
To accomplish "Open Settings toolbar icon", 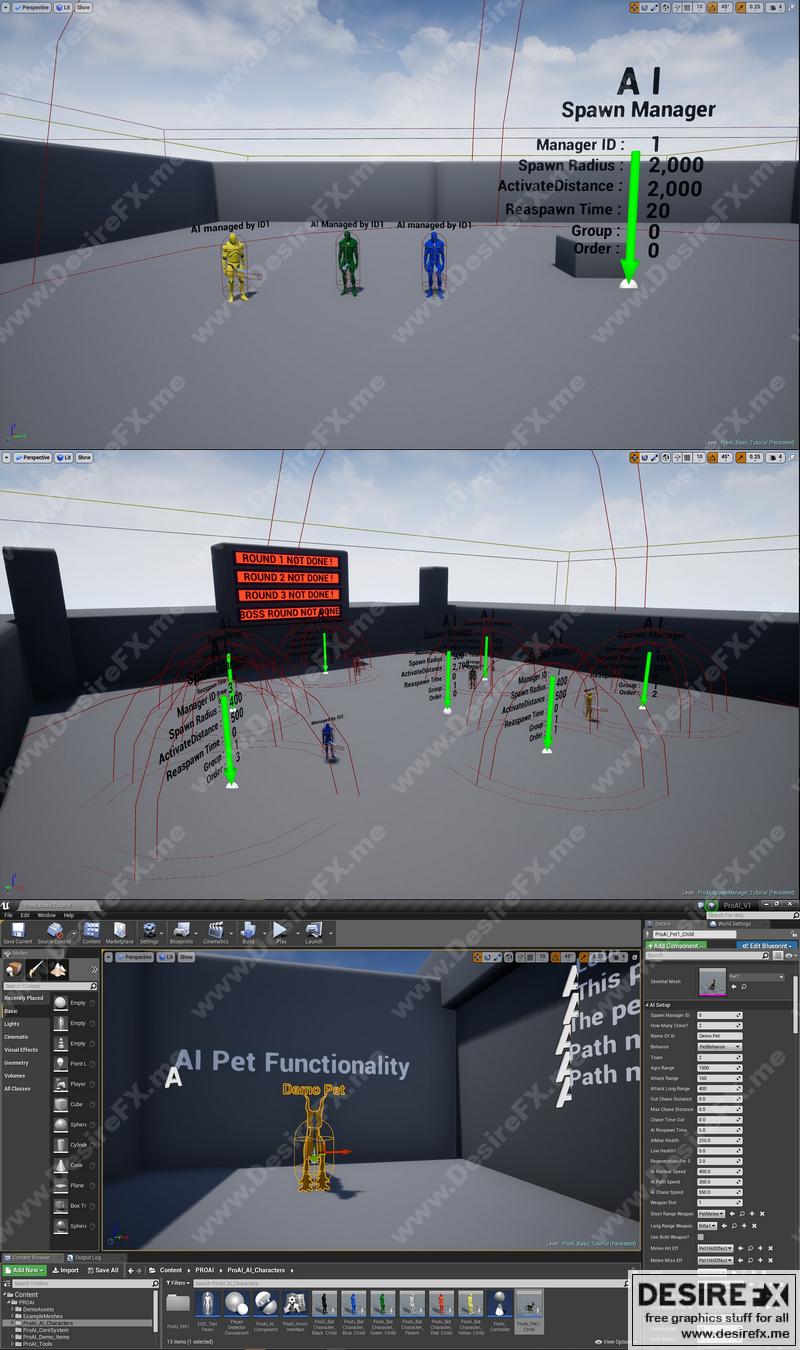I will click(x=149, y=932).
